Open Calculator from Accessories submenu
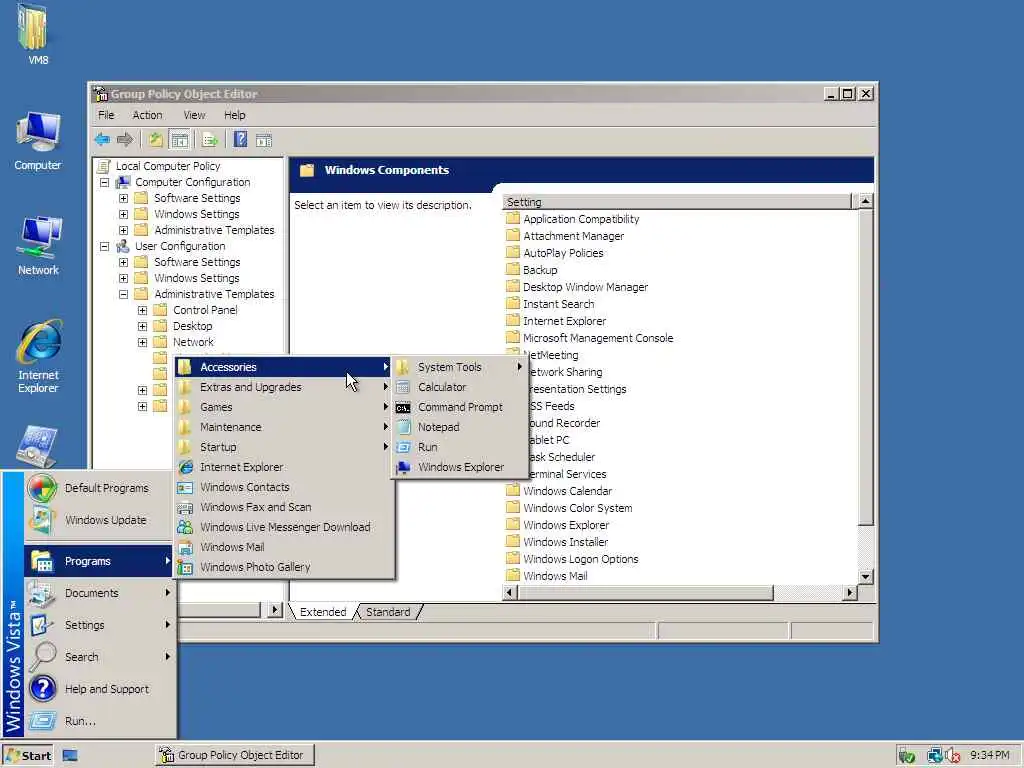Image resolution: width=1024 pixels, height=768 pixels. point(459,387)
